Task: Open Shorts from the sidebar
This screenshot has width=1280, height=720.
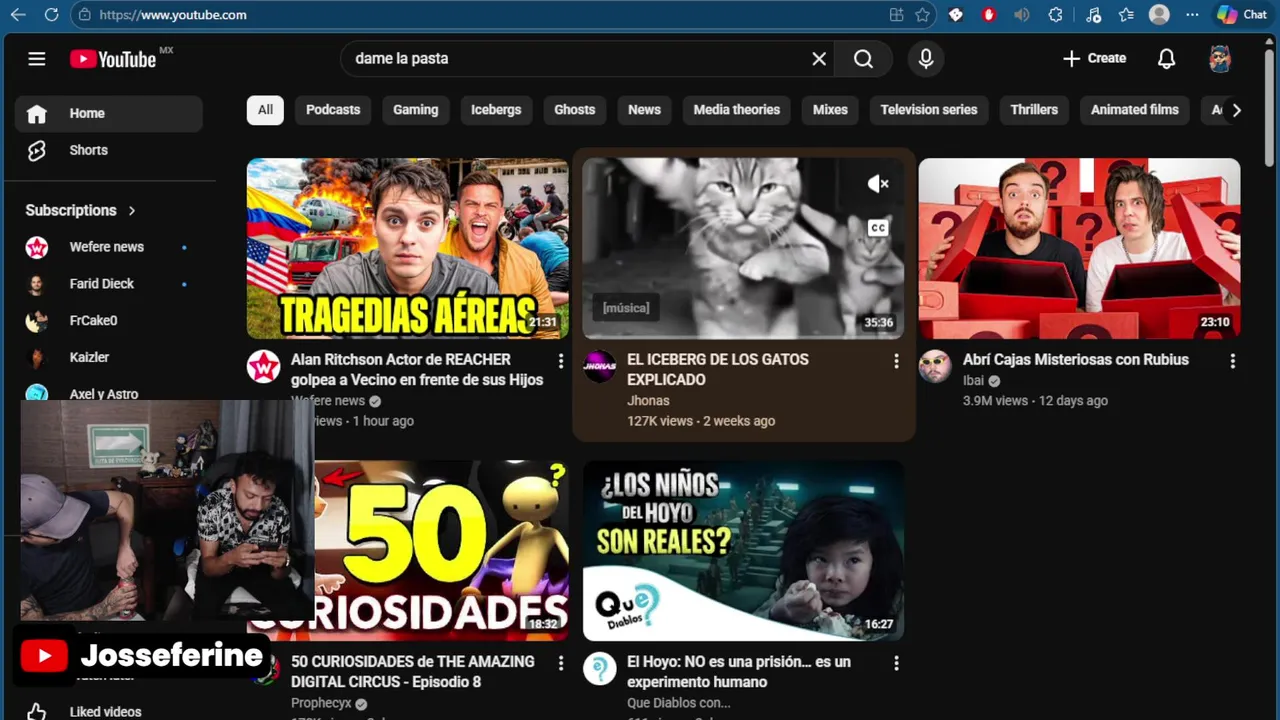Action: point(109,150)
